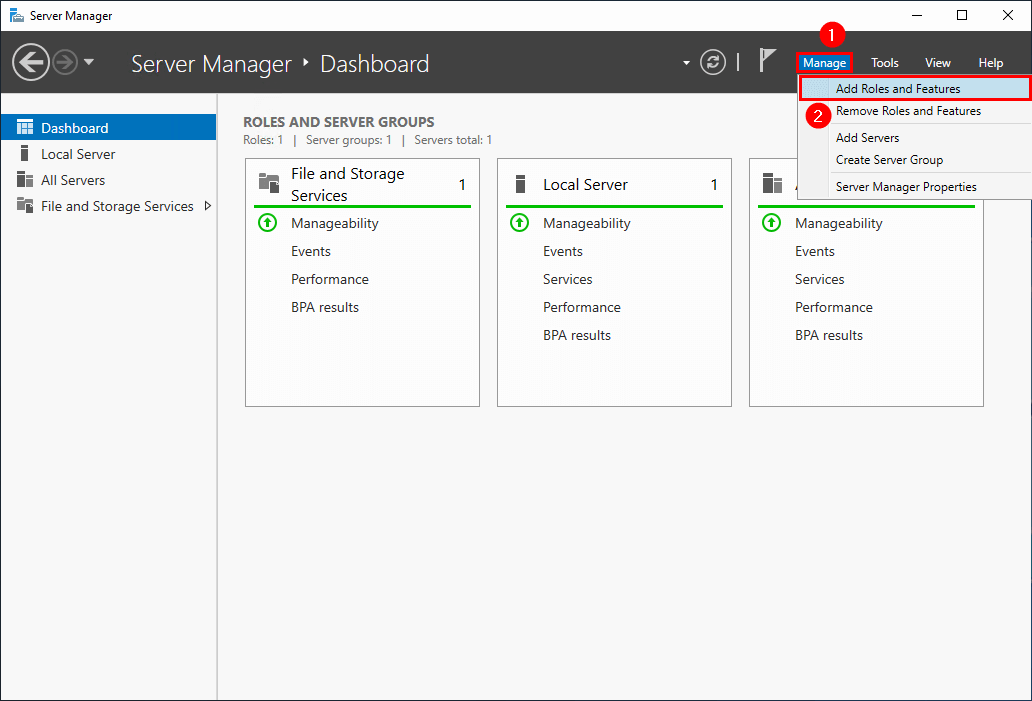The width and height of the screenshot is (1032, 701).
Task: Open Events in File and Storage Services tile
Action: point(311,251)
